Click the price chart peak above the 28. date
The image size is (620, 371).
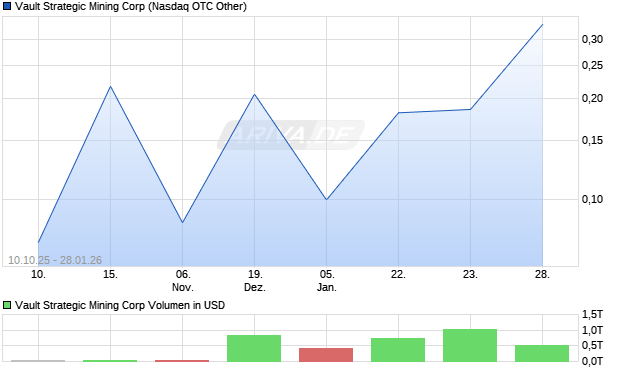click(542, 25)
